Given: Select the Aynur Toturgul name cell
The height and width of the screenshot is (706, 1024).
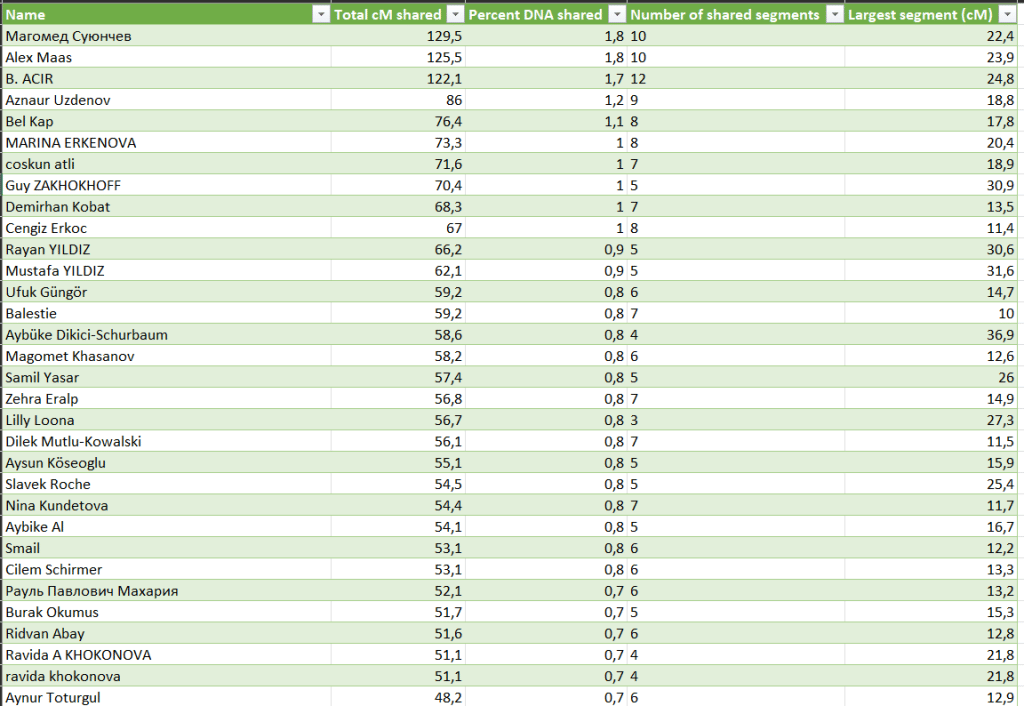Looking at the screenshot, I should click(x=52, y=697).
